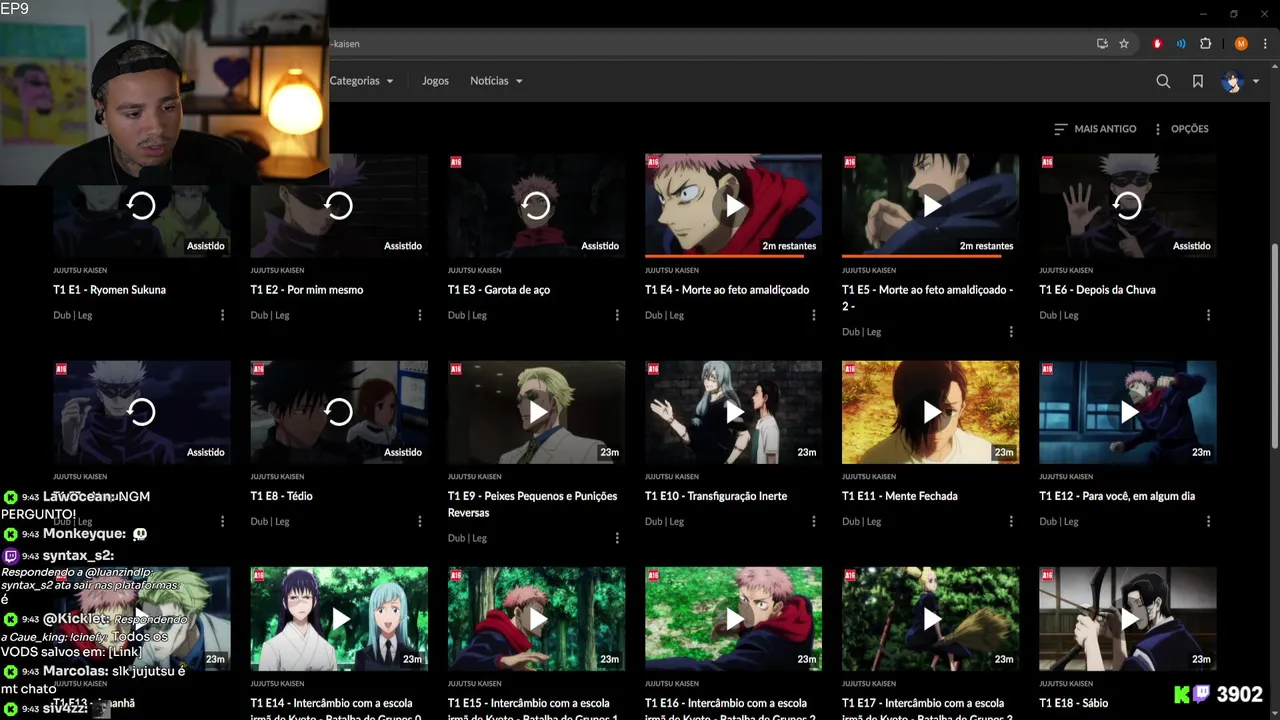Open the watchlist bookmark icon
Screen dimensions: 1280x720
click(x=1198, y=81)
